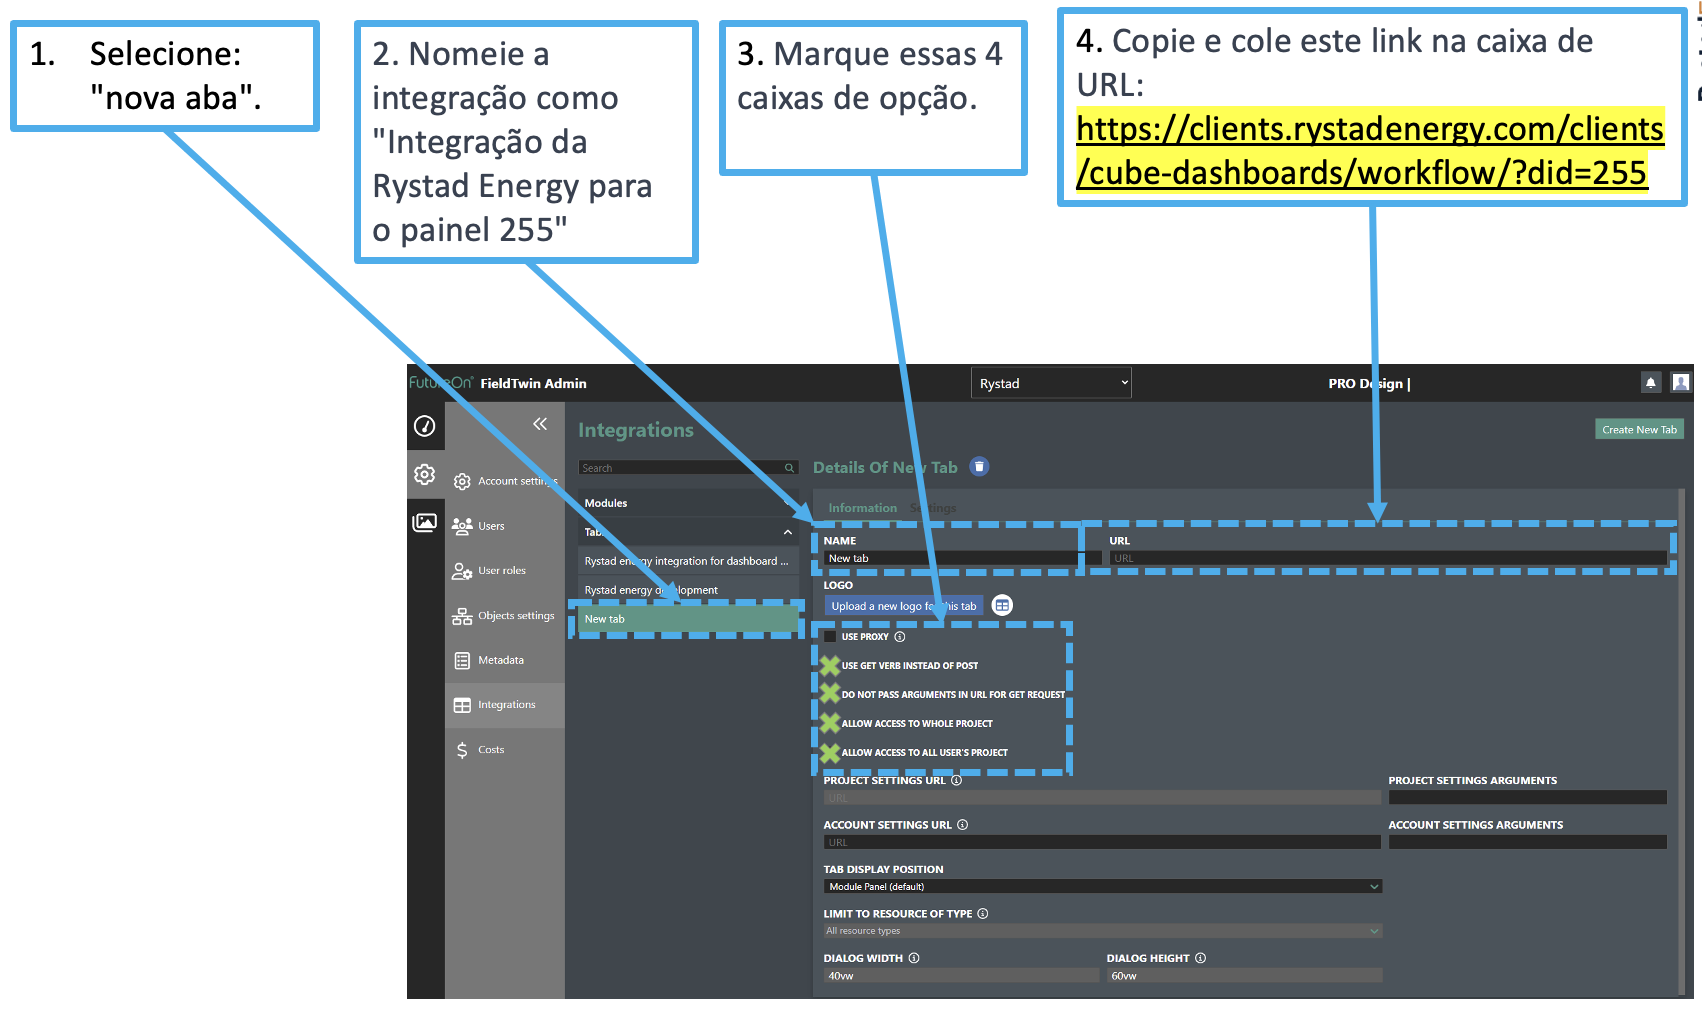The width and height of the screenshot is (1702, 1012).
Task: Show info for Project Settings URL
Action: pyautogui.click(x=957, y=780)
